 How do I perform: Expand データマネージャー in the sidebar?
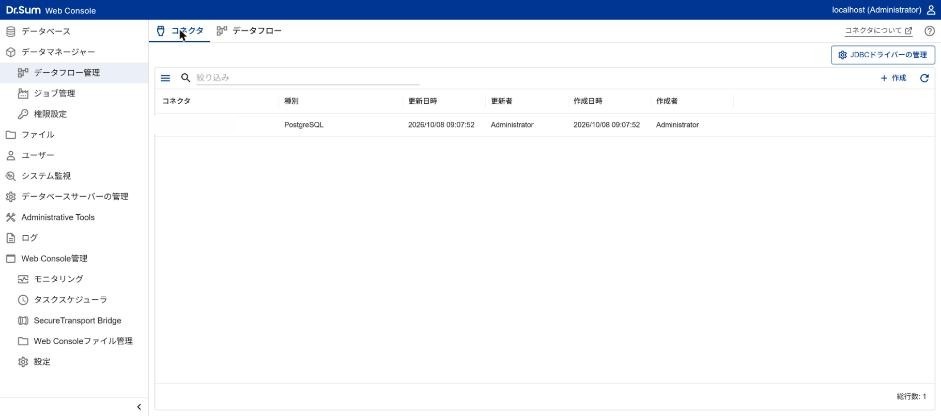tap(74, 52)
